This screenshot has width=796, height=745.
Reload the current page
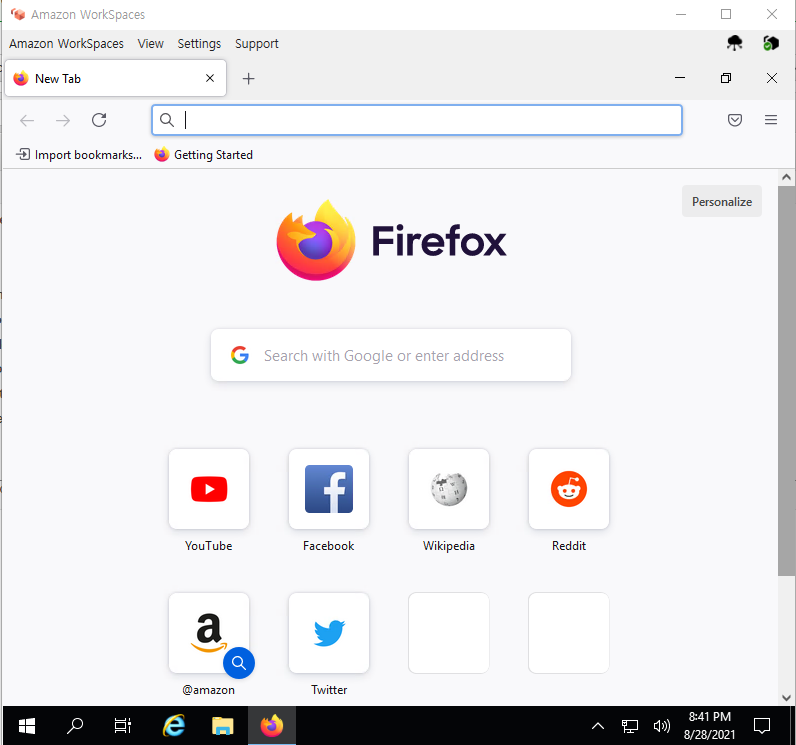99,120
